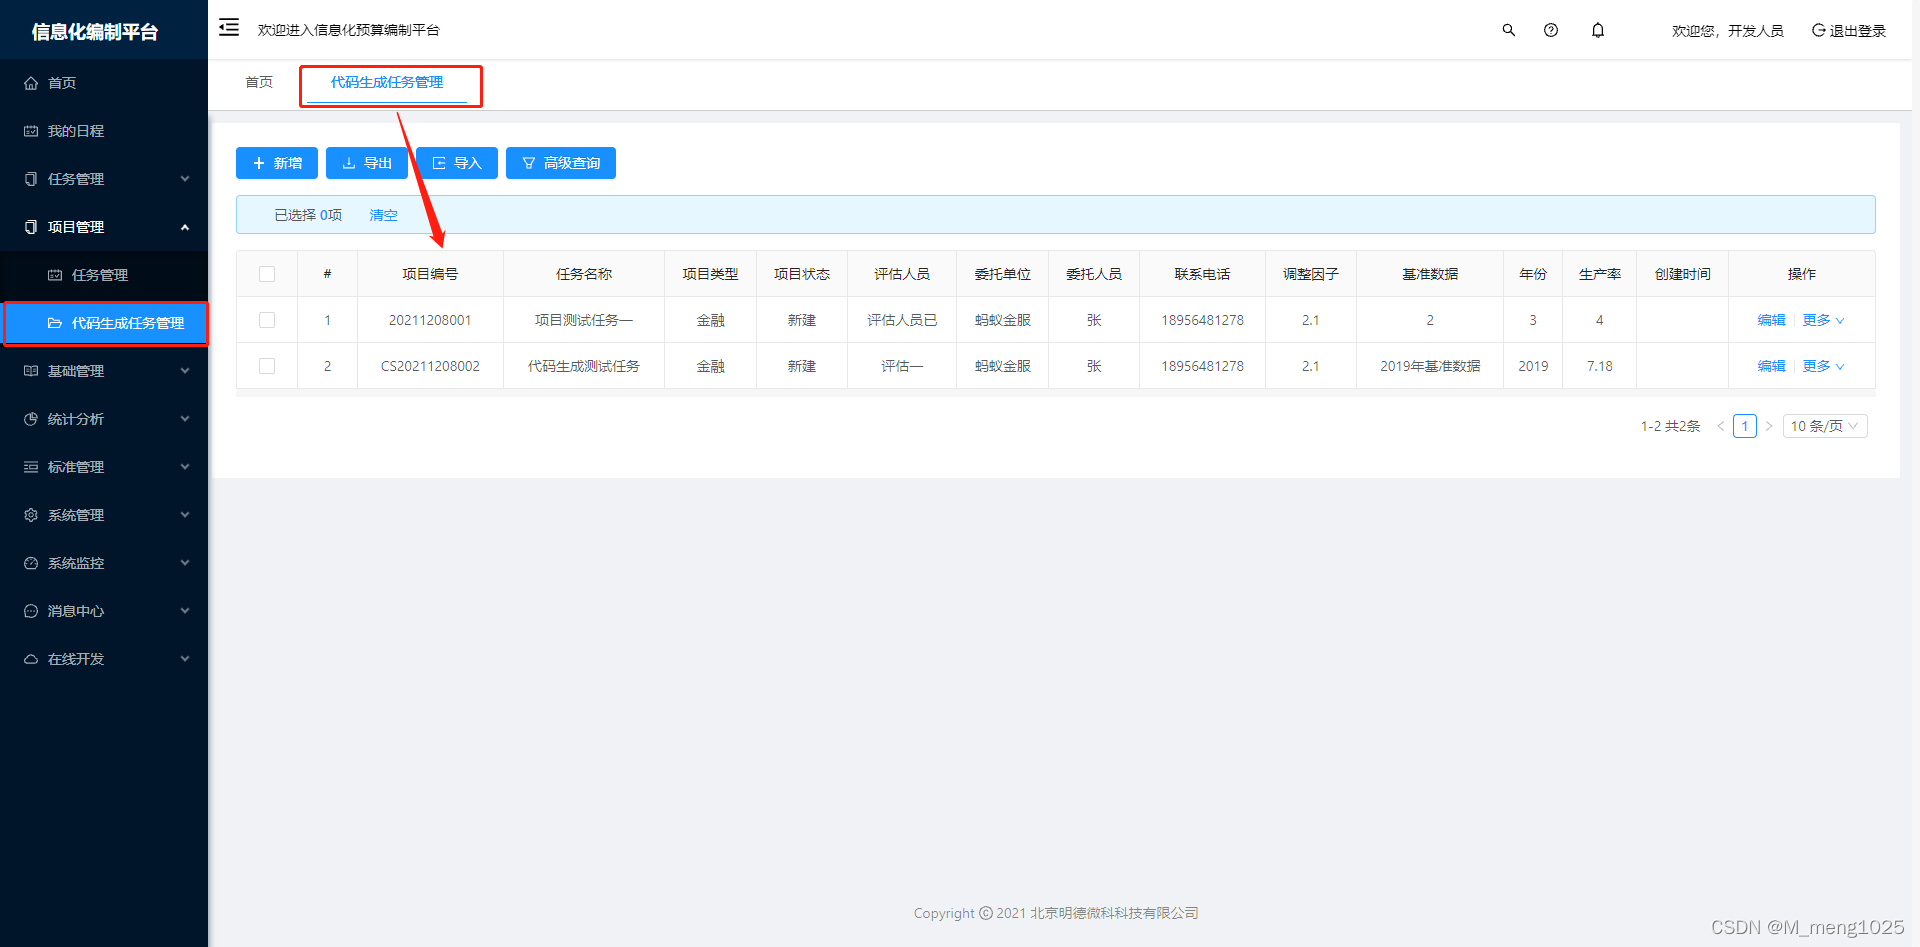Image resolution: width=1920 pixels, height=947 pixels.
Task: Expand 系统管理 menu chevron
Action: tap(185, 515)
